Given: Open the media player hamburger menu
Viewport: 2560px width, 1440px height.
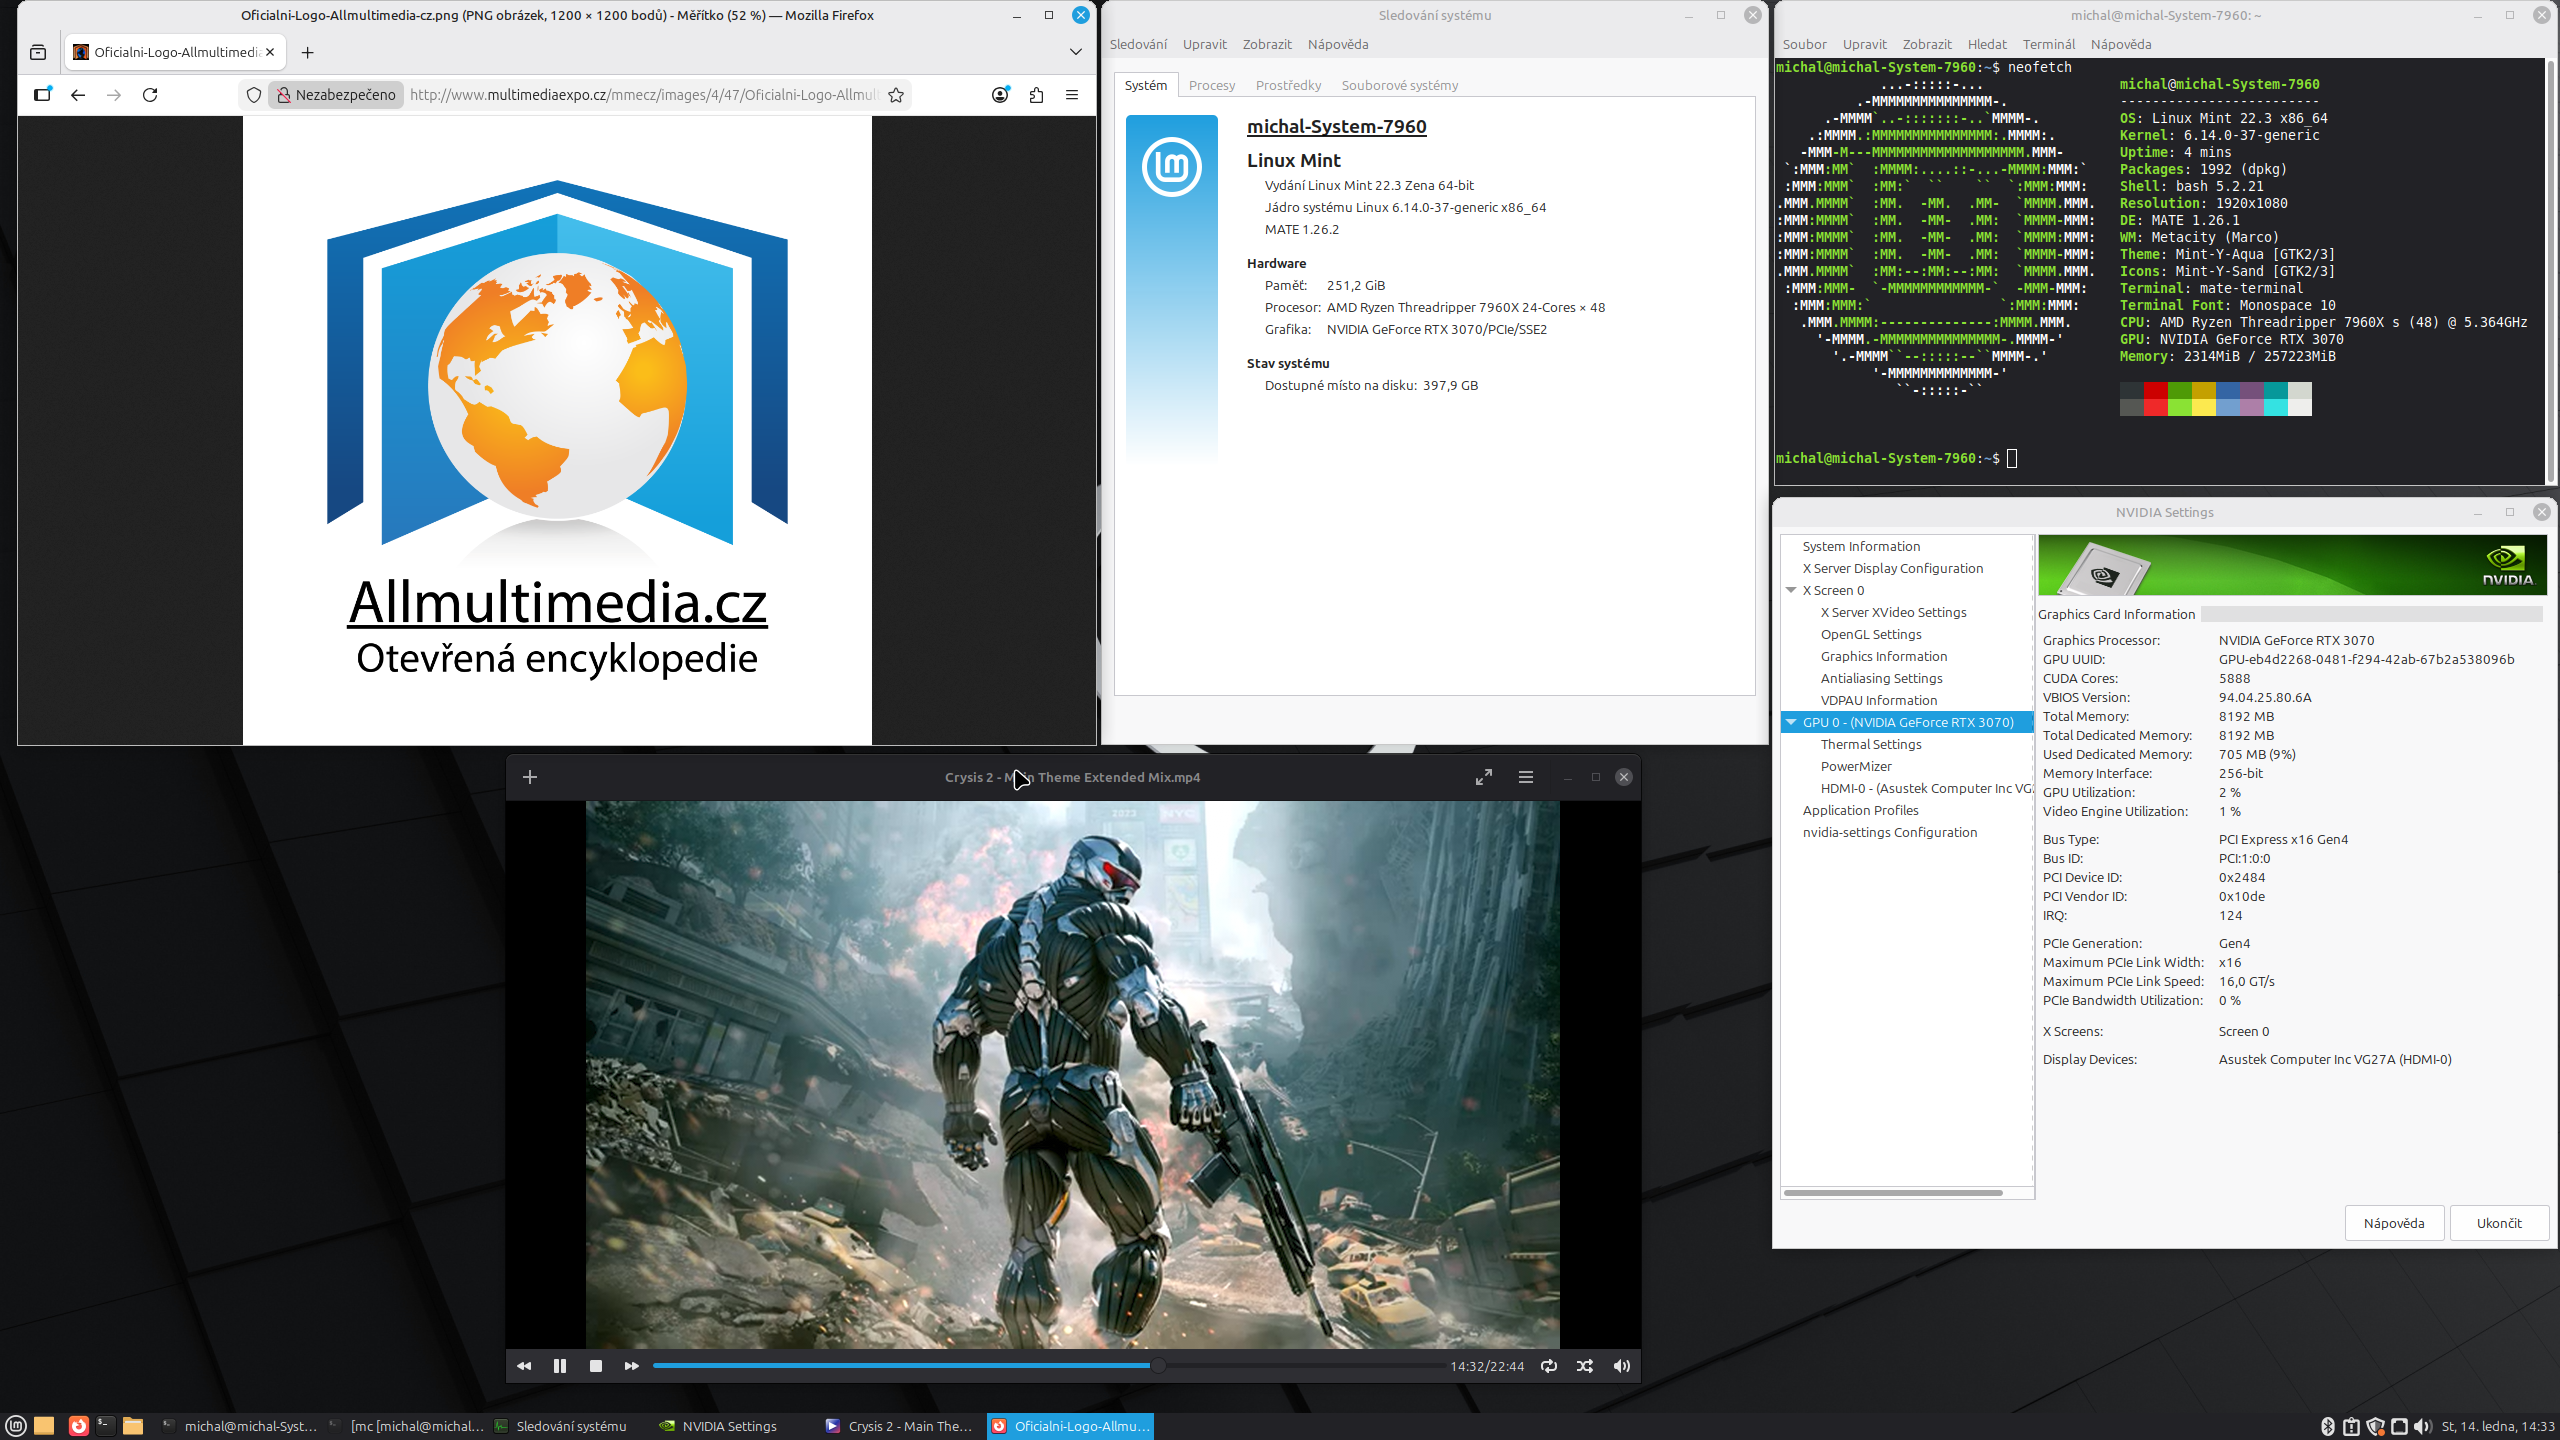Looking at the screenshot, I should [x=1526, y=777].
